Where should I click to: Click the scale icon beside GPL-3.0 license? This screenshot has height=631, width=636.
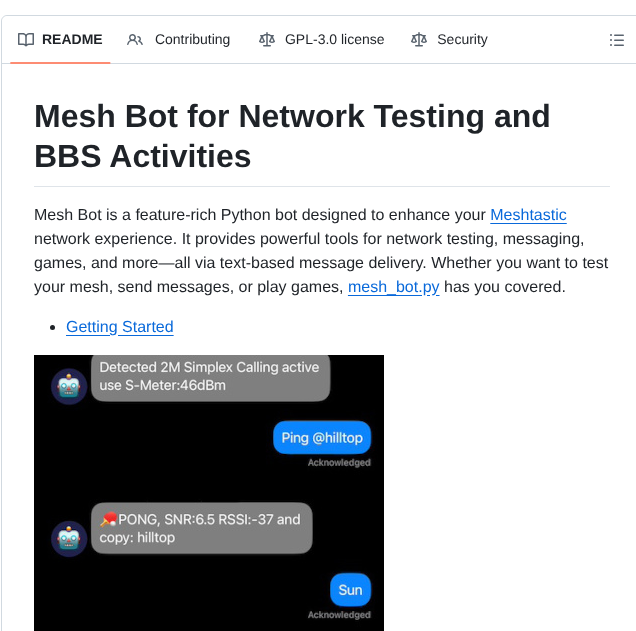click(x=266, y=40)
